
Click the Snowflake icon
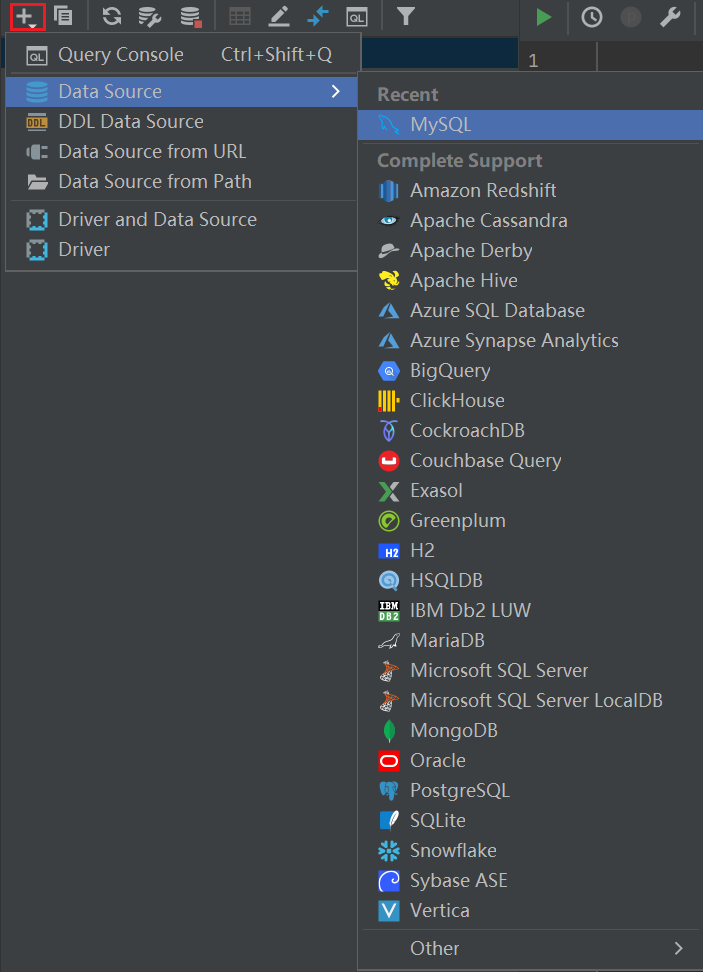pyautogui.click(x=389, y=850)
